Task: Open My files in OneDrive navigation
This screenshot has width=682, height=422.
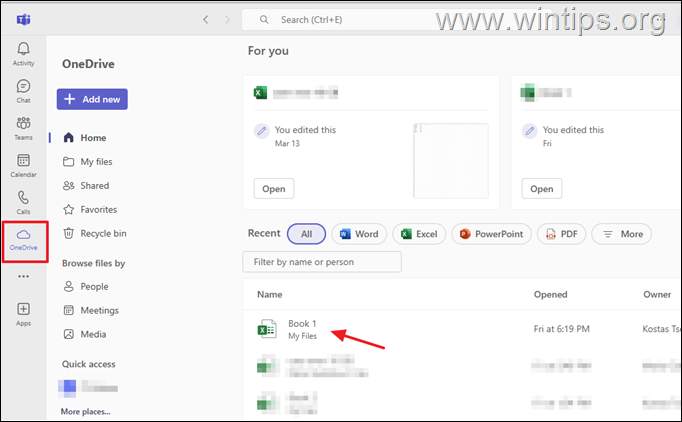Action: click(x=96, y=162)
